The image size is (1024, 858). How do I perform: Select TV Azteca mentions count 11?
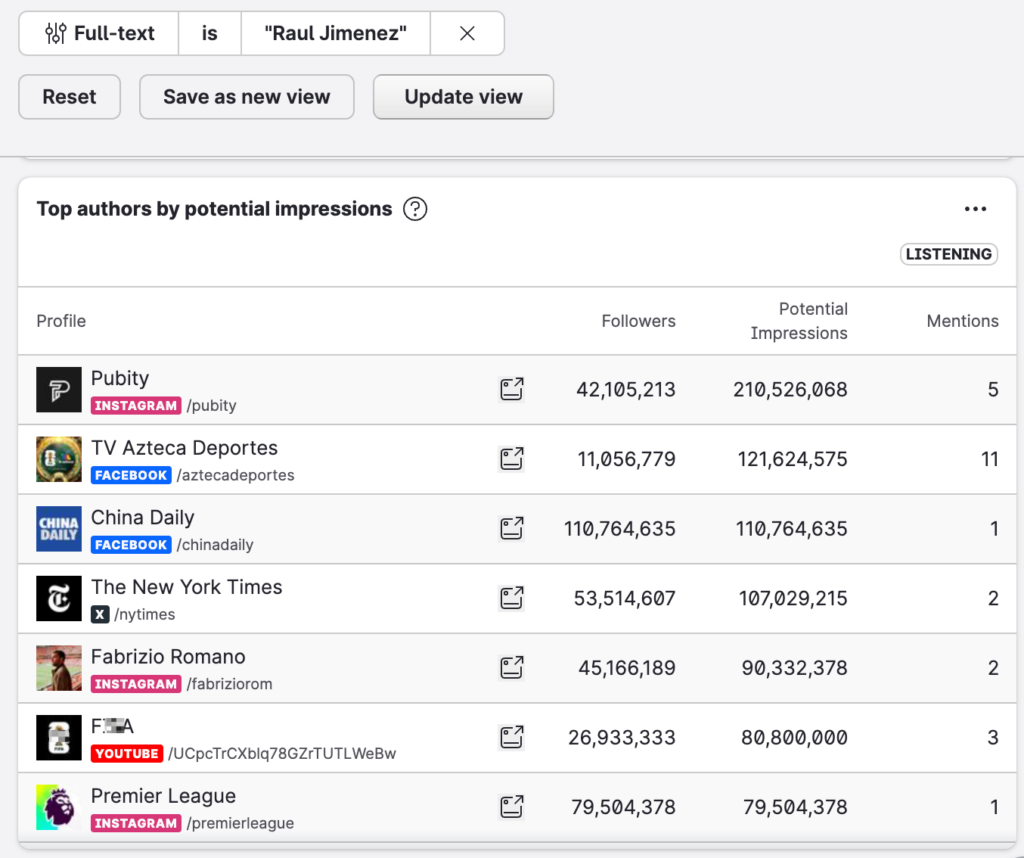(990, 460)
